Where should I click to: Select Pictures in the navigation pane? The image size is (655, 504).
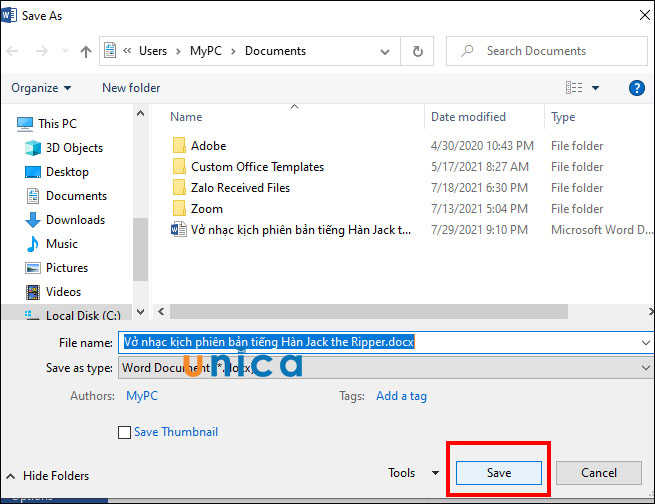56,268
